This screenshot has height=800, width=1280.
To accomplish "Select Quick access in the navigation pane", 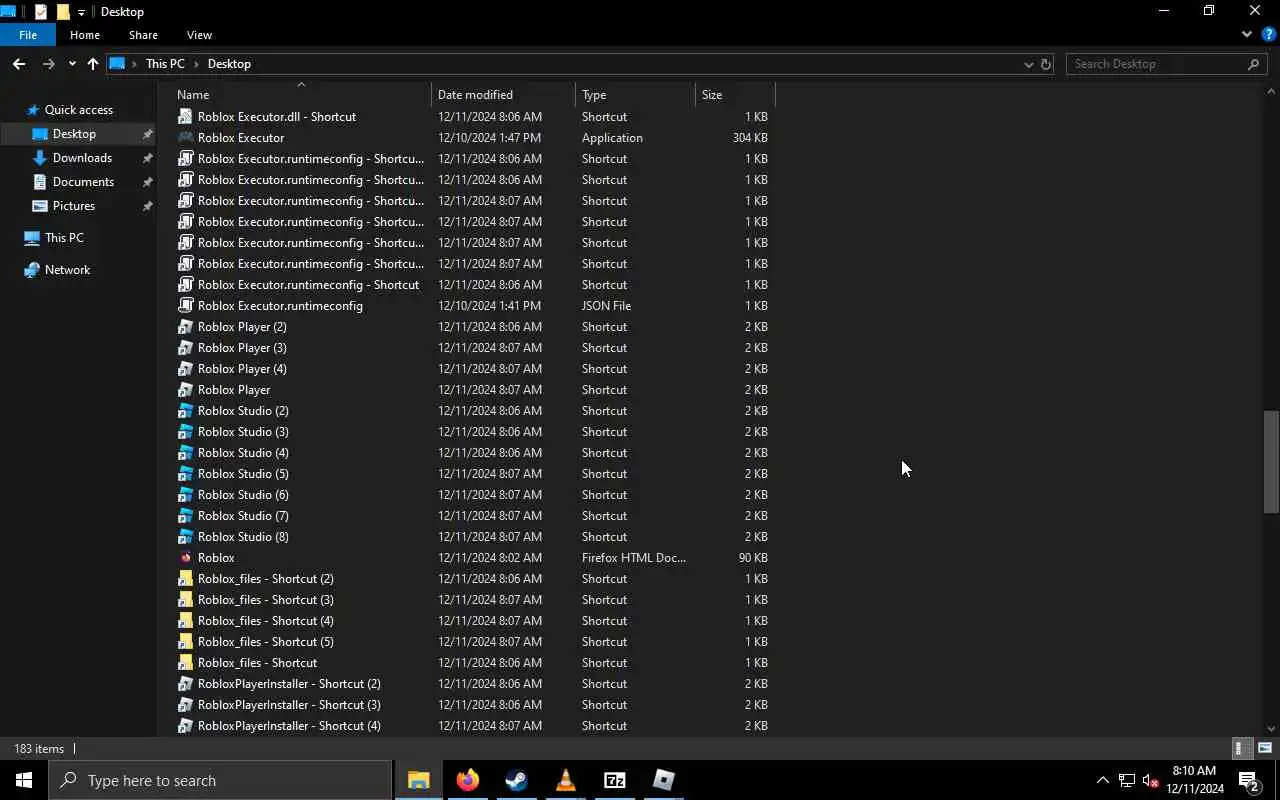I will pyautogui.click(x=79, y=110).
